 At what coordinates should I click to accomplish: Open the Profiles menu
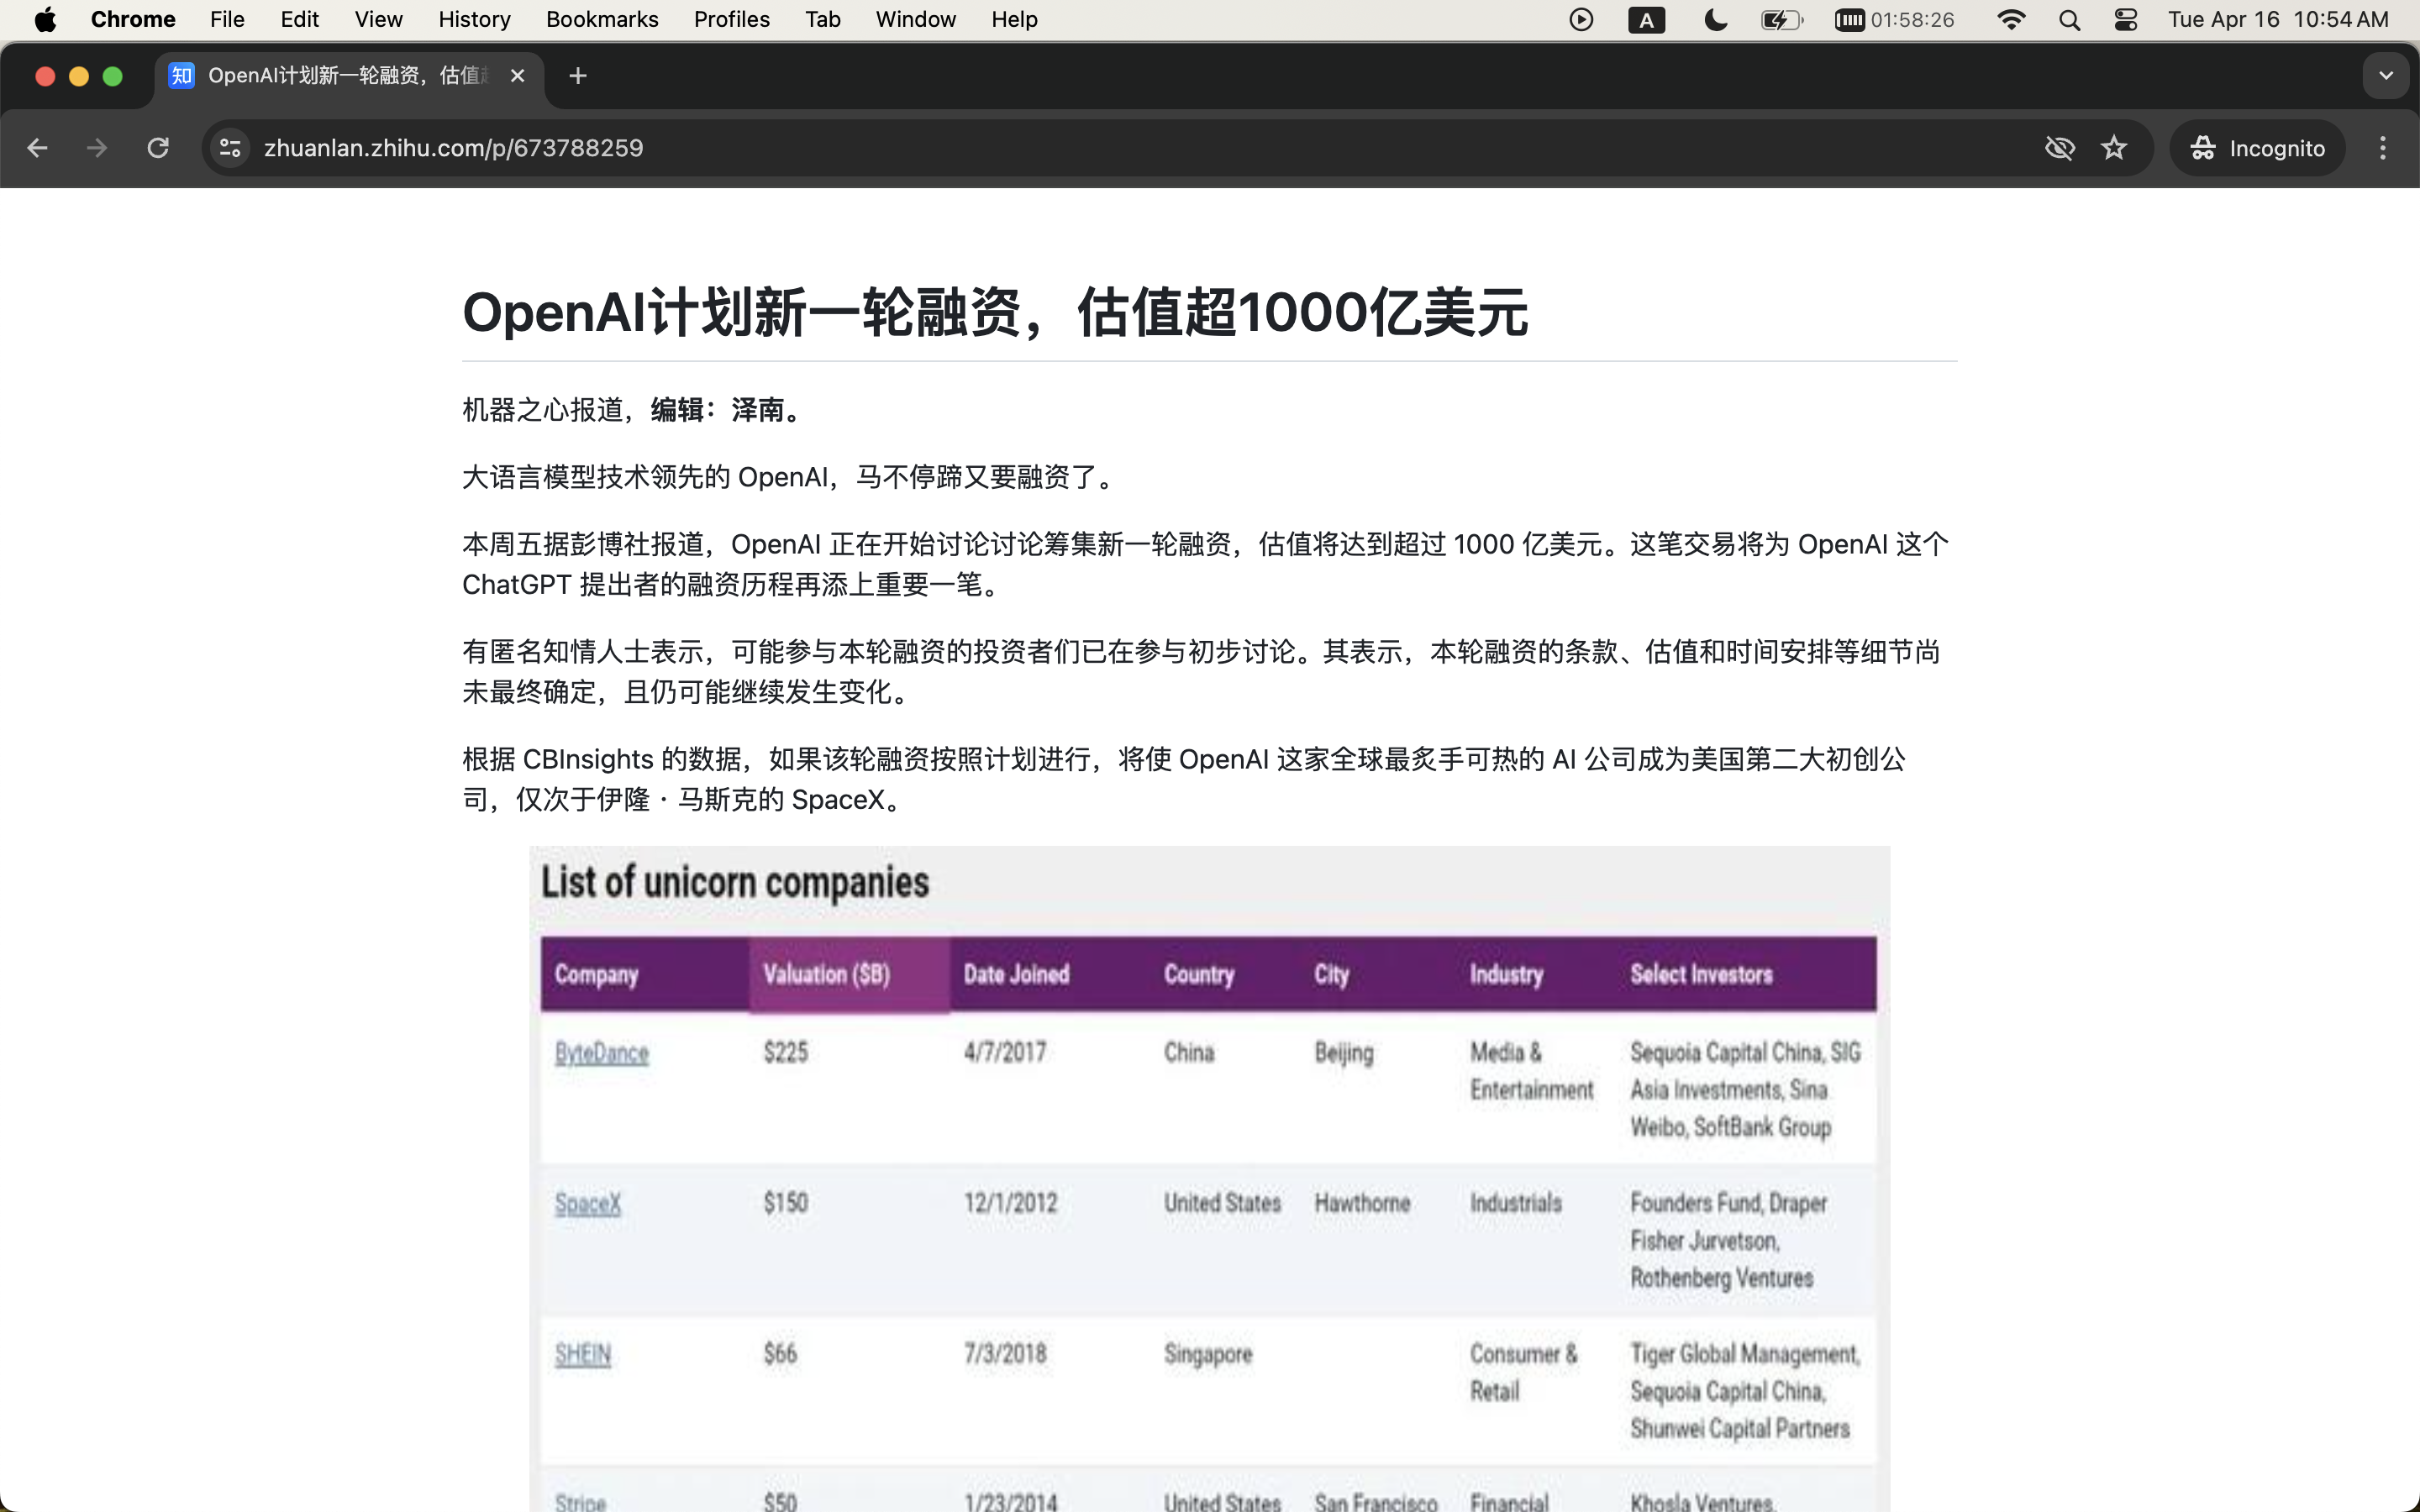point(731,20)
